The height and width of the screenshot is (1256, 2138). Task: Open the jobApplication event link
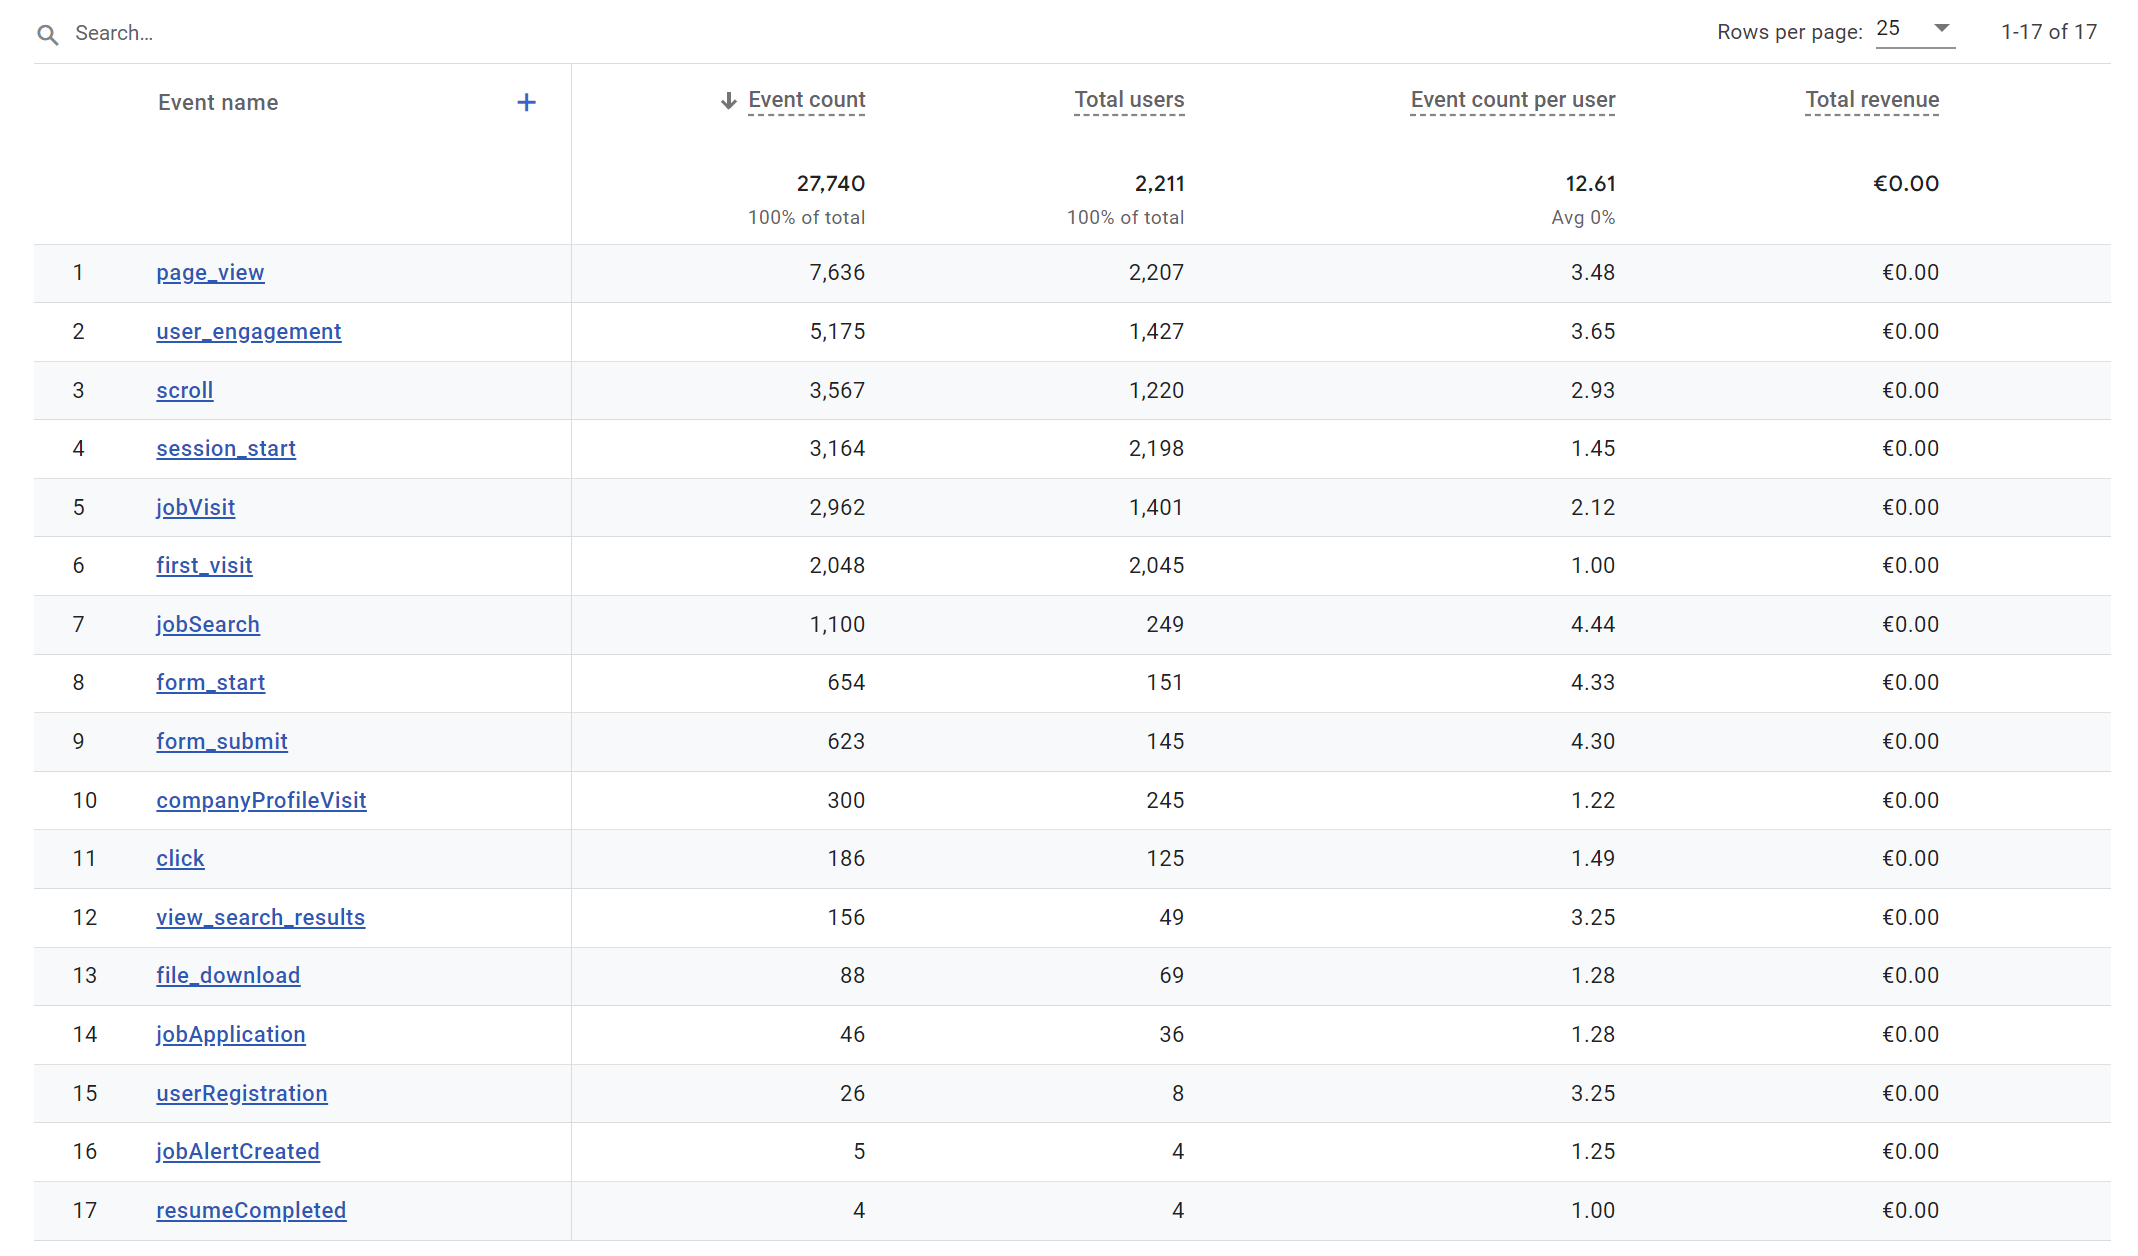pos(231,1035)
